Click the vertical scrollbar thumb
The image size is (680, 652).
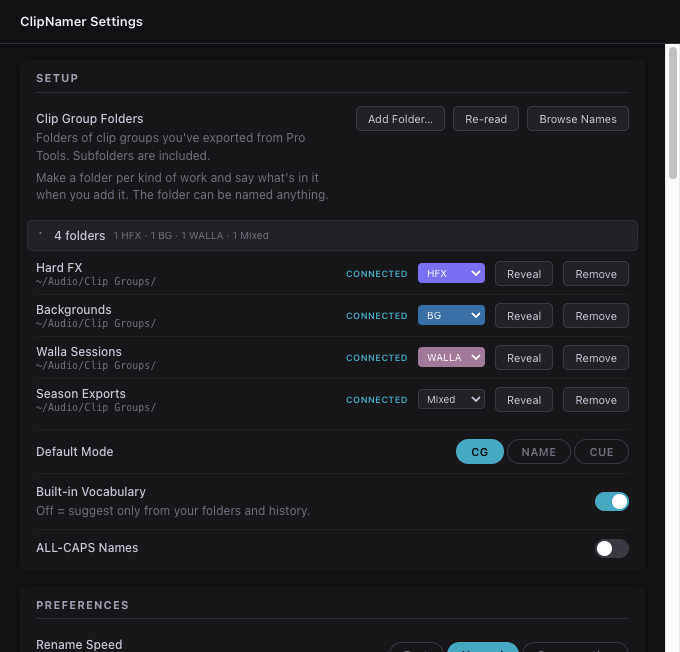(x=673, y=113)
